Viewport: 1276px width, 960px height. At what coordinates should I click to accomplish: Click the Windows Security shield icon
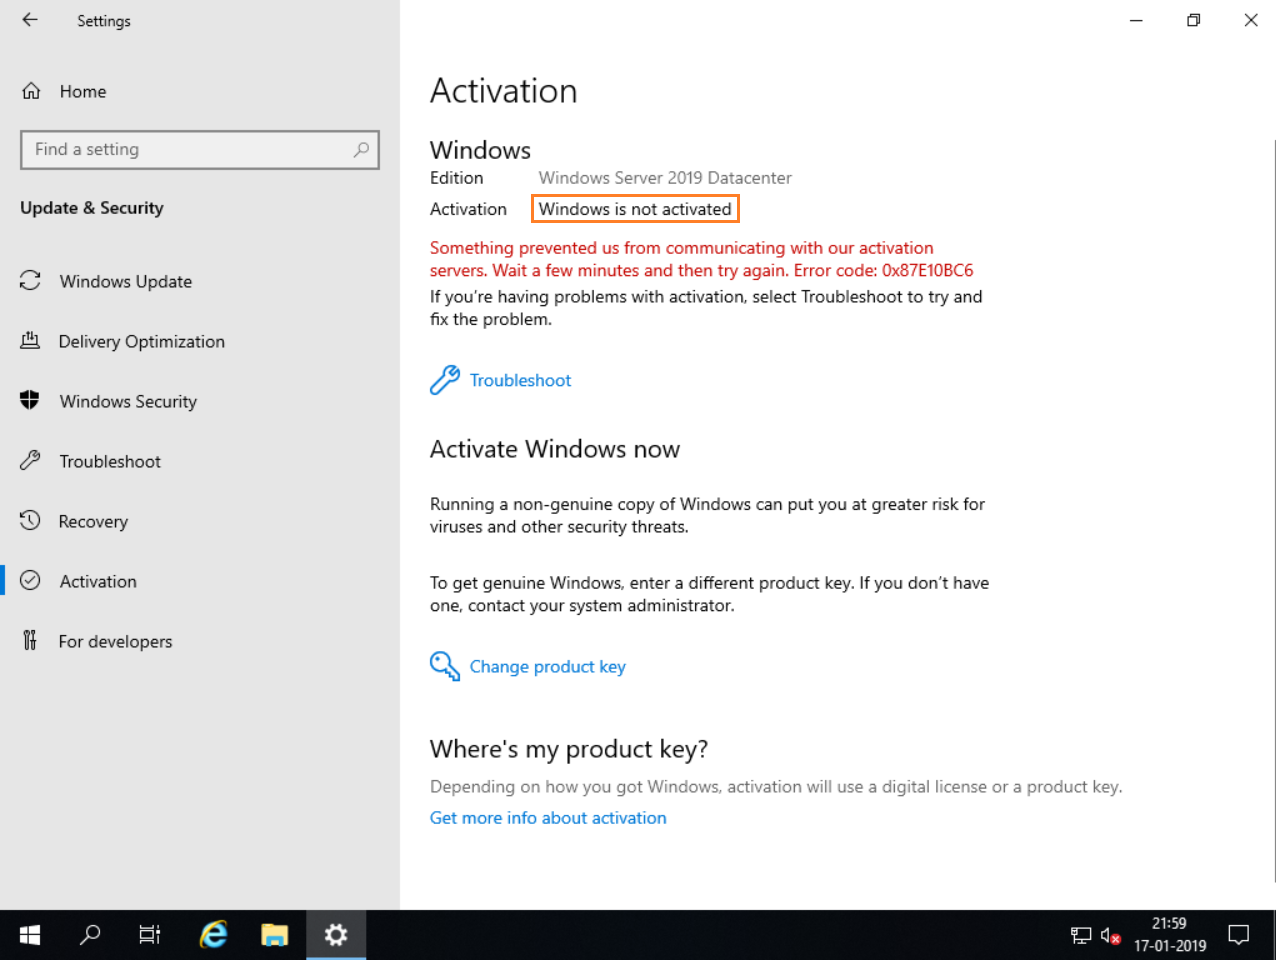tap(30, 401)
